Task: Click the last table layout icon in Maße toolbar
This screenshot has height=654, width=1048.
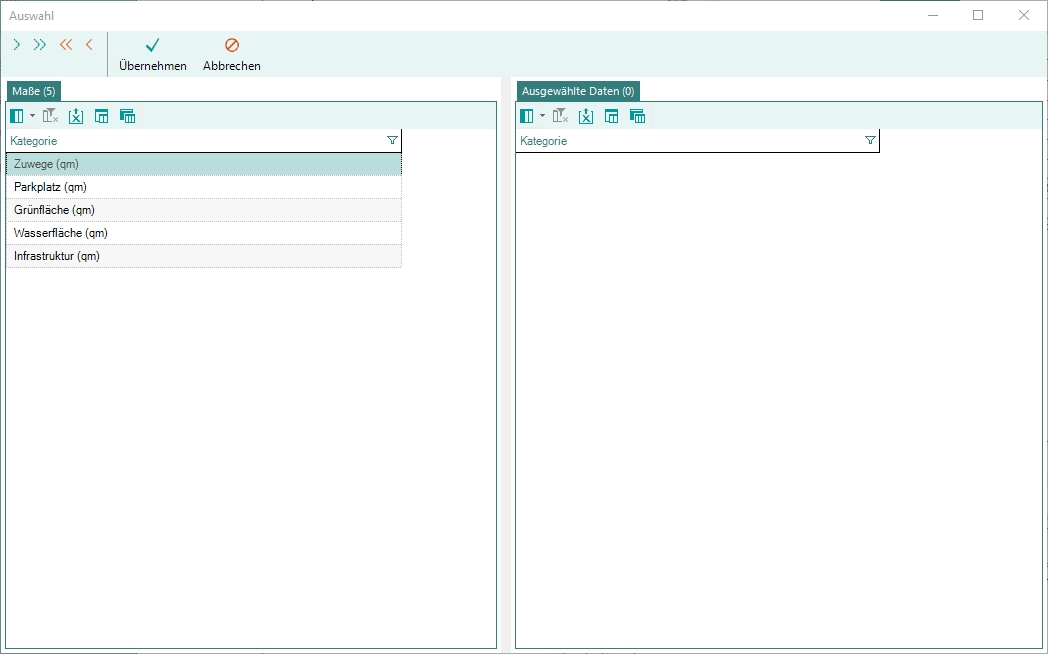Action: pos(127,116)
